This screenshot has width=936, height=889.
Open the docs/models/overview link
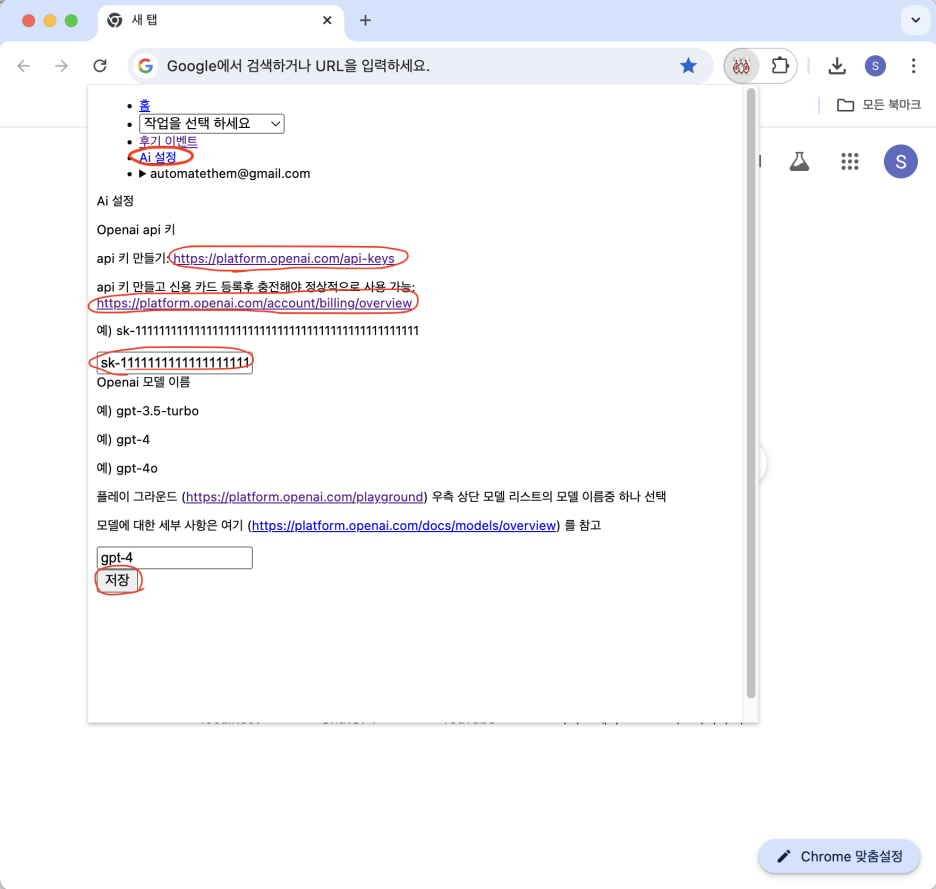(404, 525)
